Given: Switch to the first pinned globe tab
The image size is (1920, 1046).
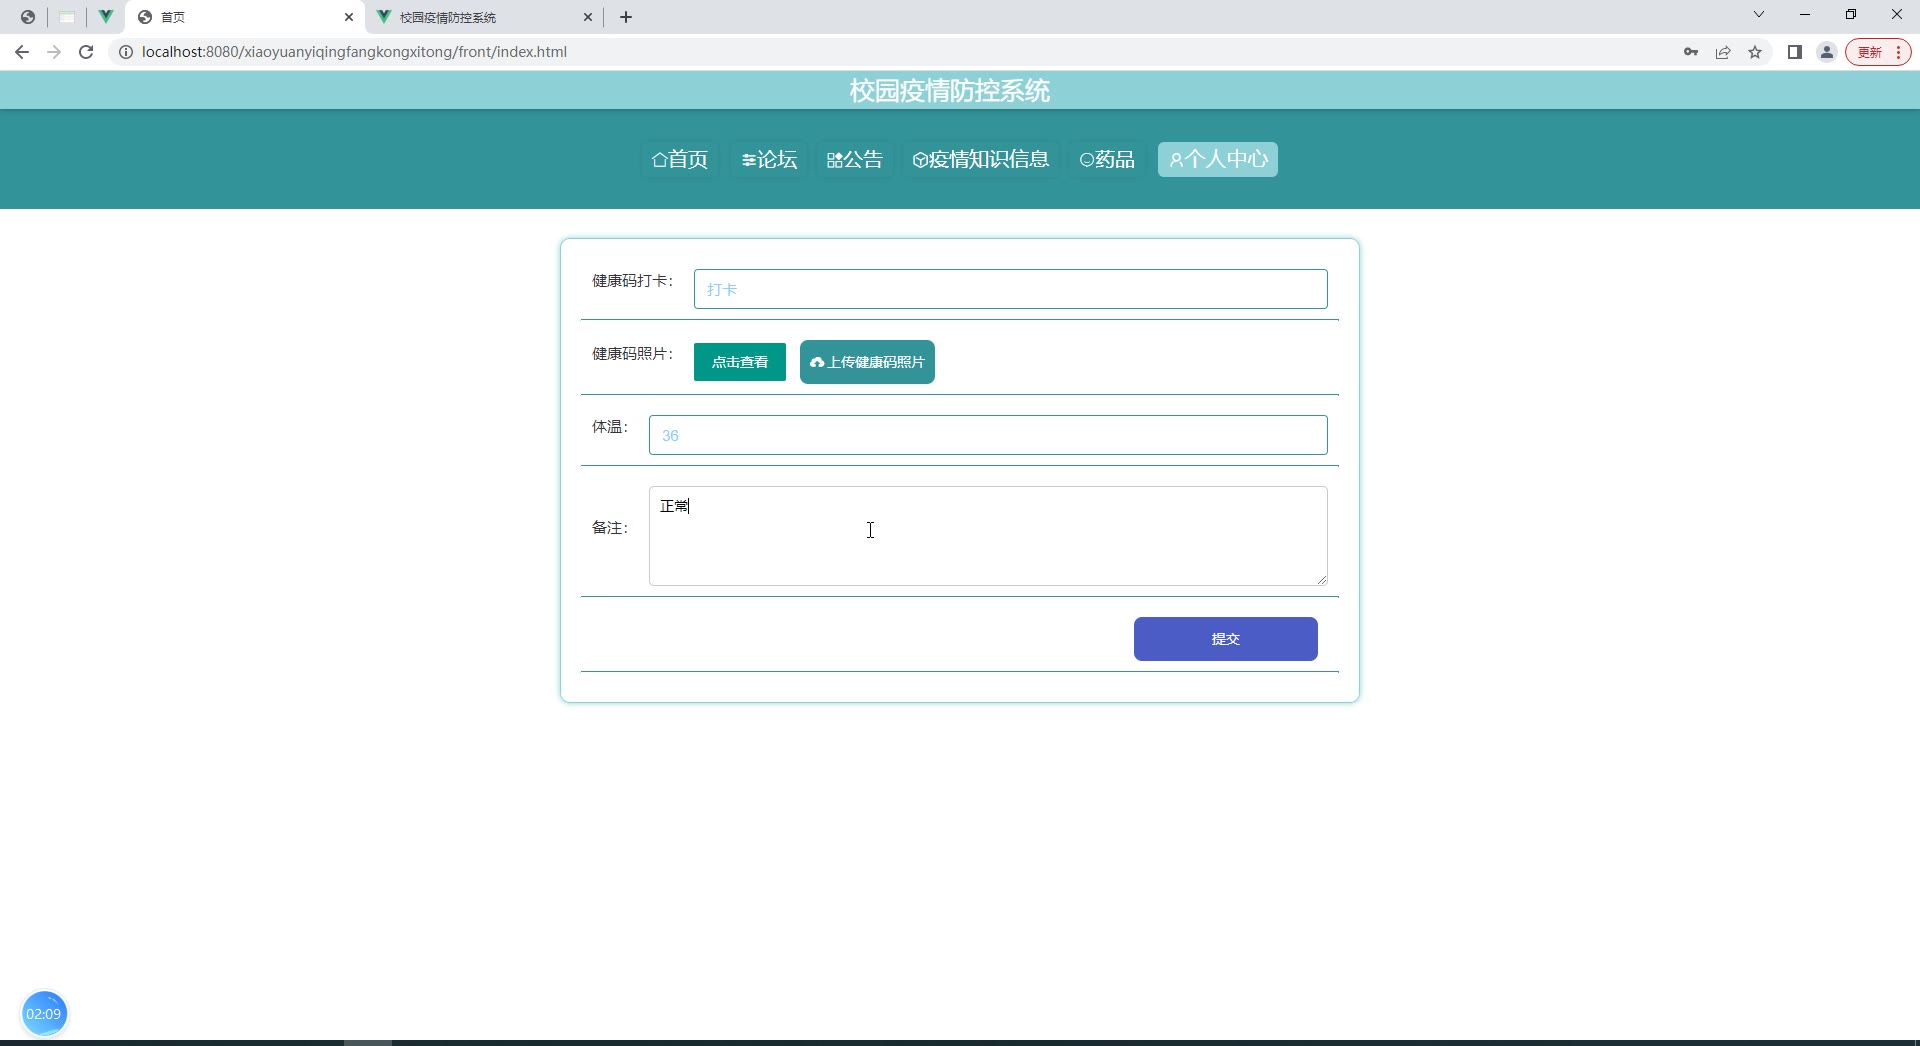Looking at the screenshot, I should (x=28, y=17).
